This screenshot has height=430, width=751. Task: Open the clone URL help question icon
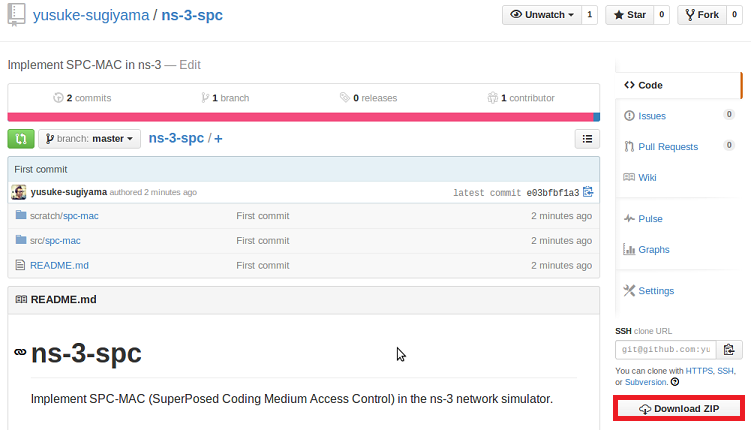(675, 382)
